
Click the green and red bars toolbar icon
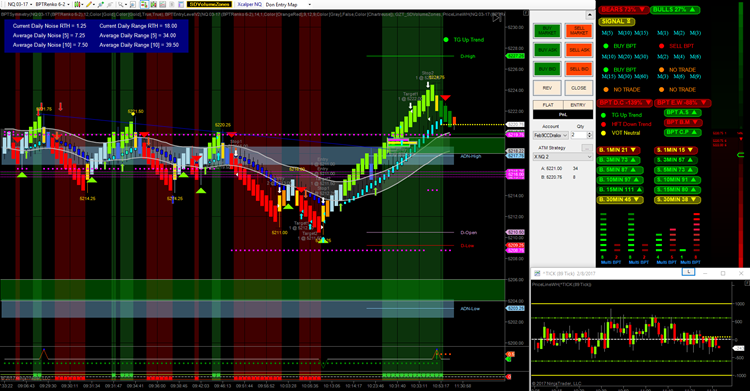pos(154,4)
